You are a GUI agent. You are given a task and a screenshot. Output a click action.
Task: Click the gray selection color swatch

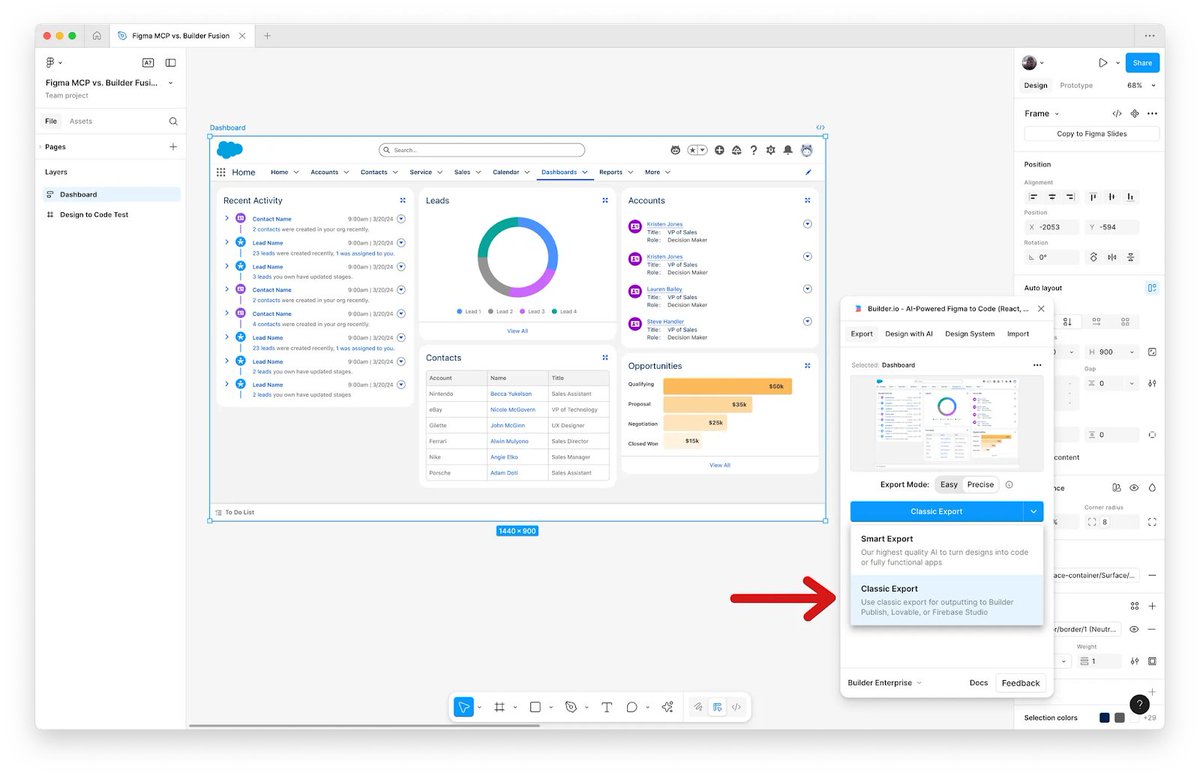click(1120, 718)
